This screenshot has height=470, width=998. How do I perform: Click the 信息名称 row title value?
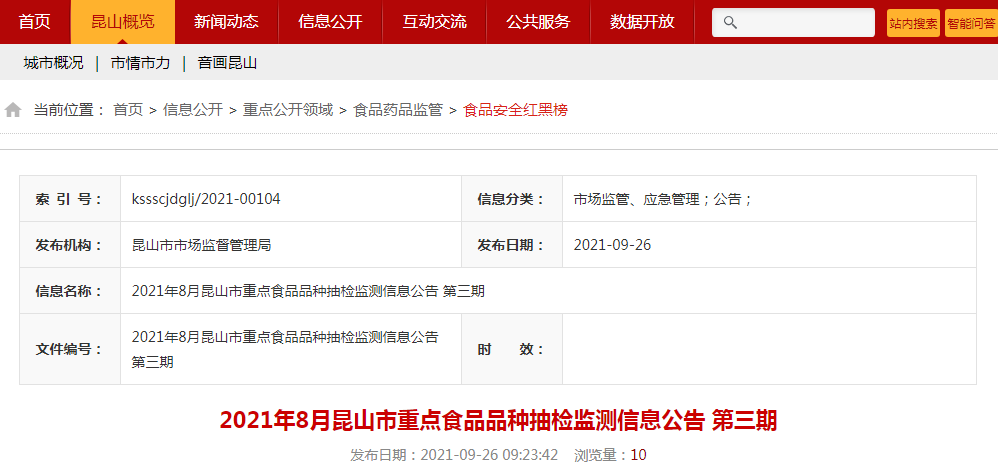coord(308,291)
